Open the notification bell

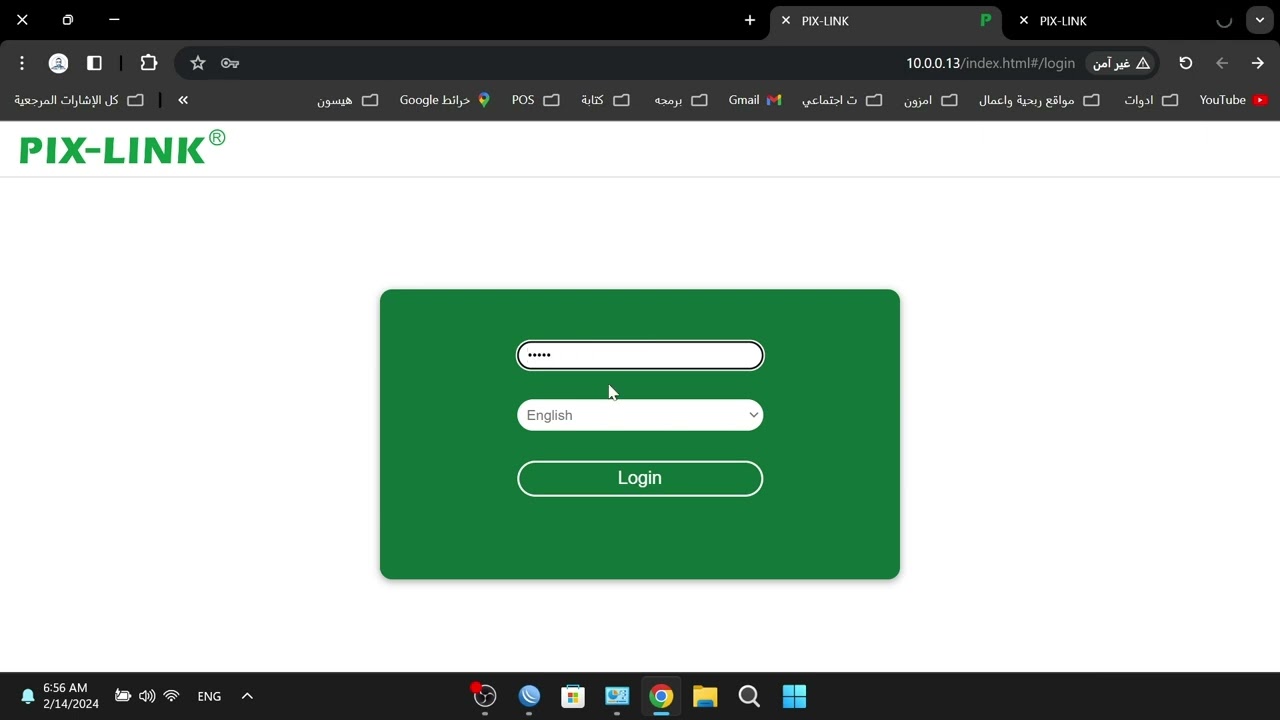point(28,696)
